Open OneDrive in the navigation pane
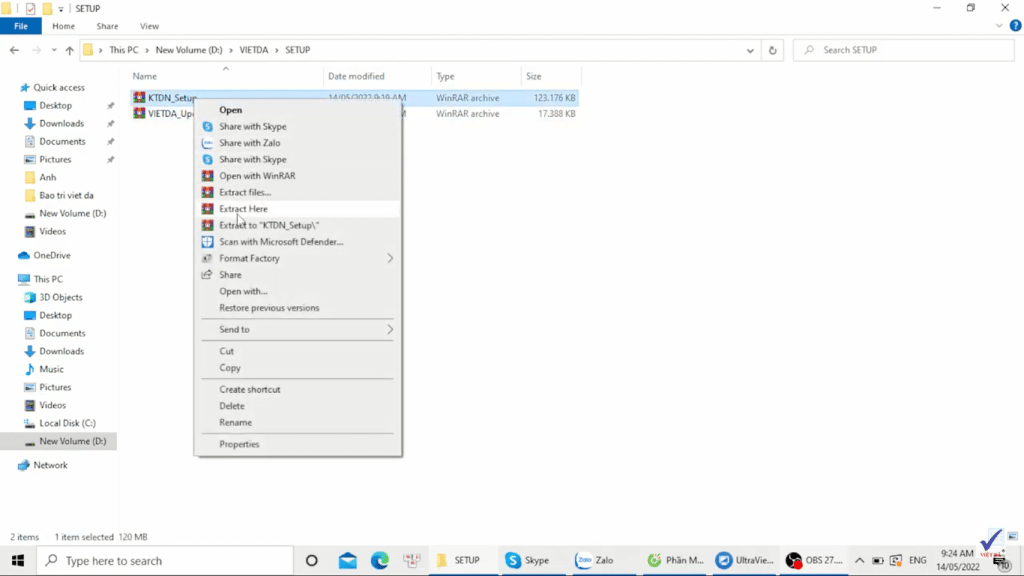This screenshot has height=576, width=1024. click(52, 255)
